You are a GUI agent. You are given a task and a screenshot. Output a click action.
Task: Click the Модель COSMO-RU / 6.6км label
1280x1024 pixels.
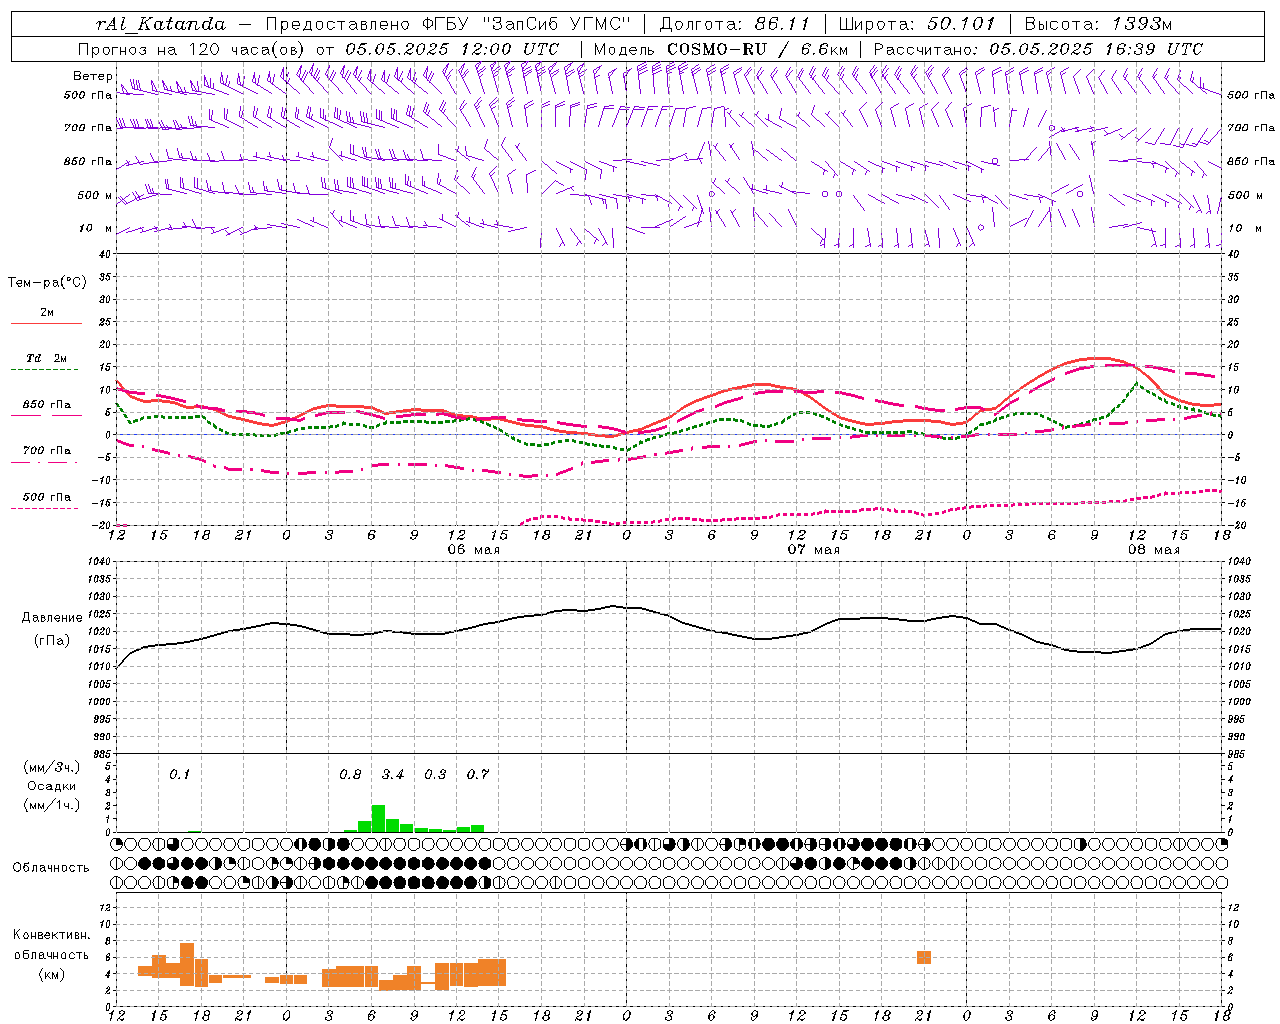(x=721, y=49)
